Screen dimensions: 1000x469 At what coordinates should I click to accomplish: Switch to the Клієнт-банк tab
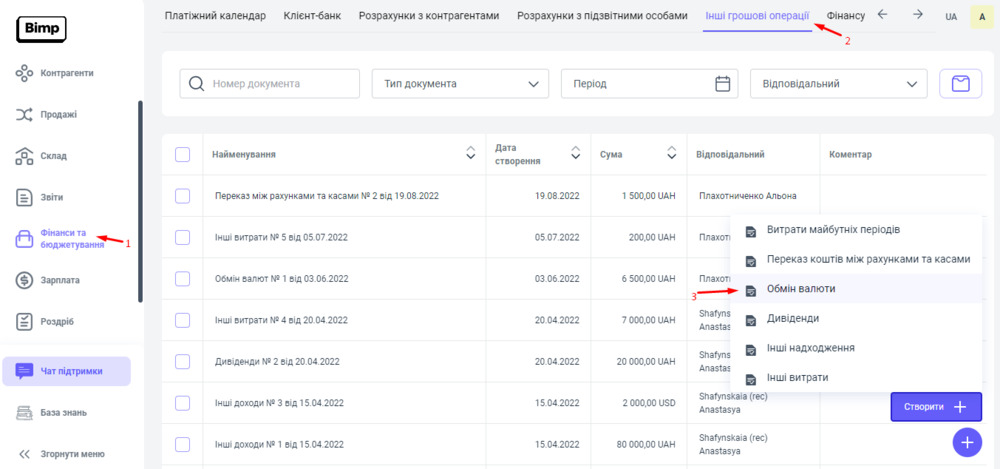tap(312, 16)
